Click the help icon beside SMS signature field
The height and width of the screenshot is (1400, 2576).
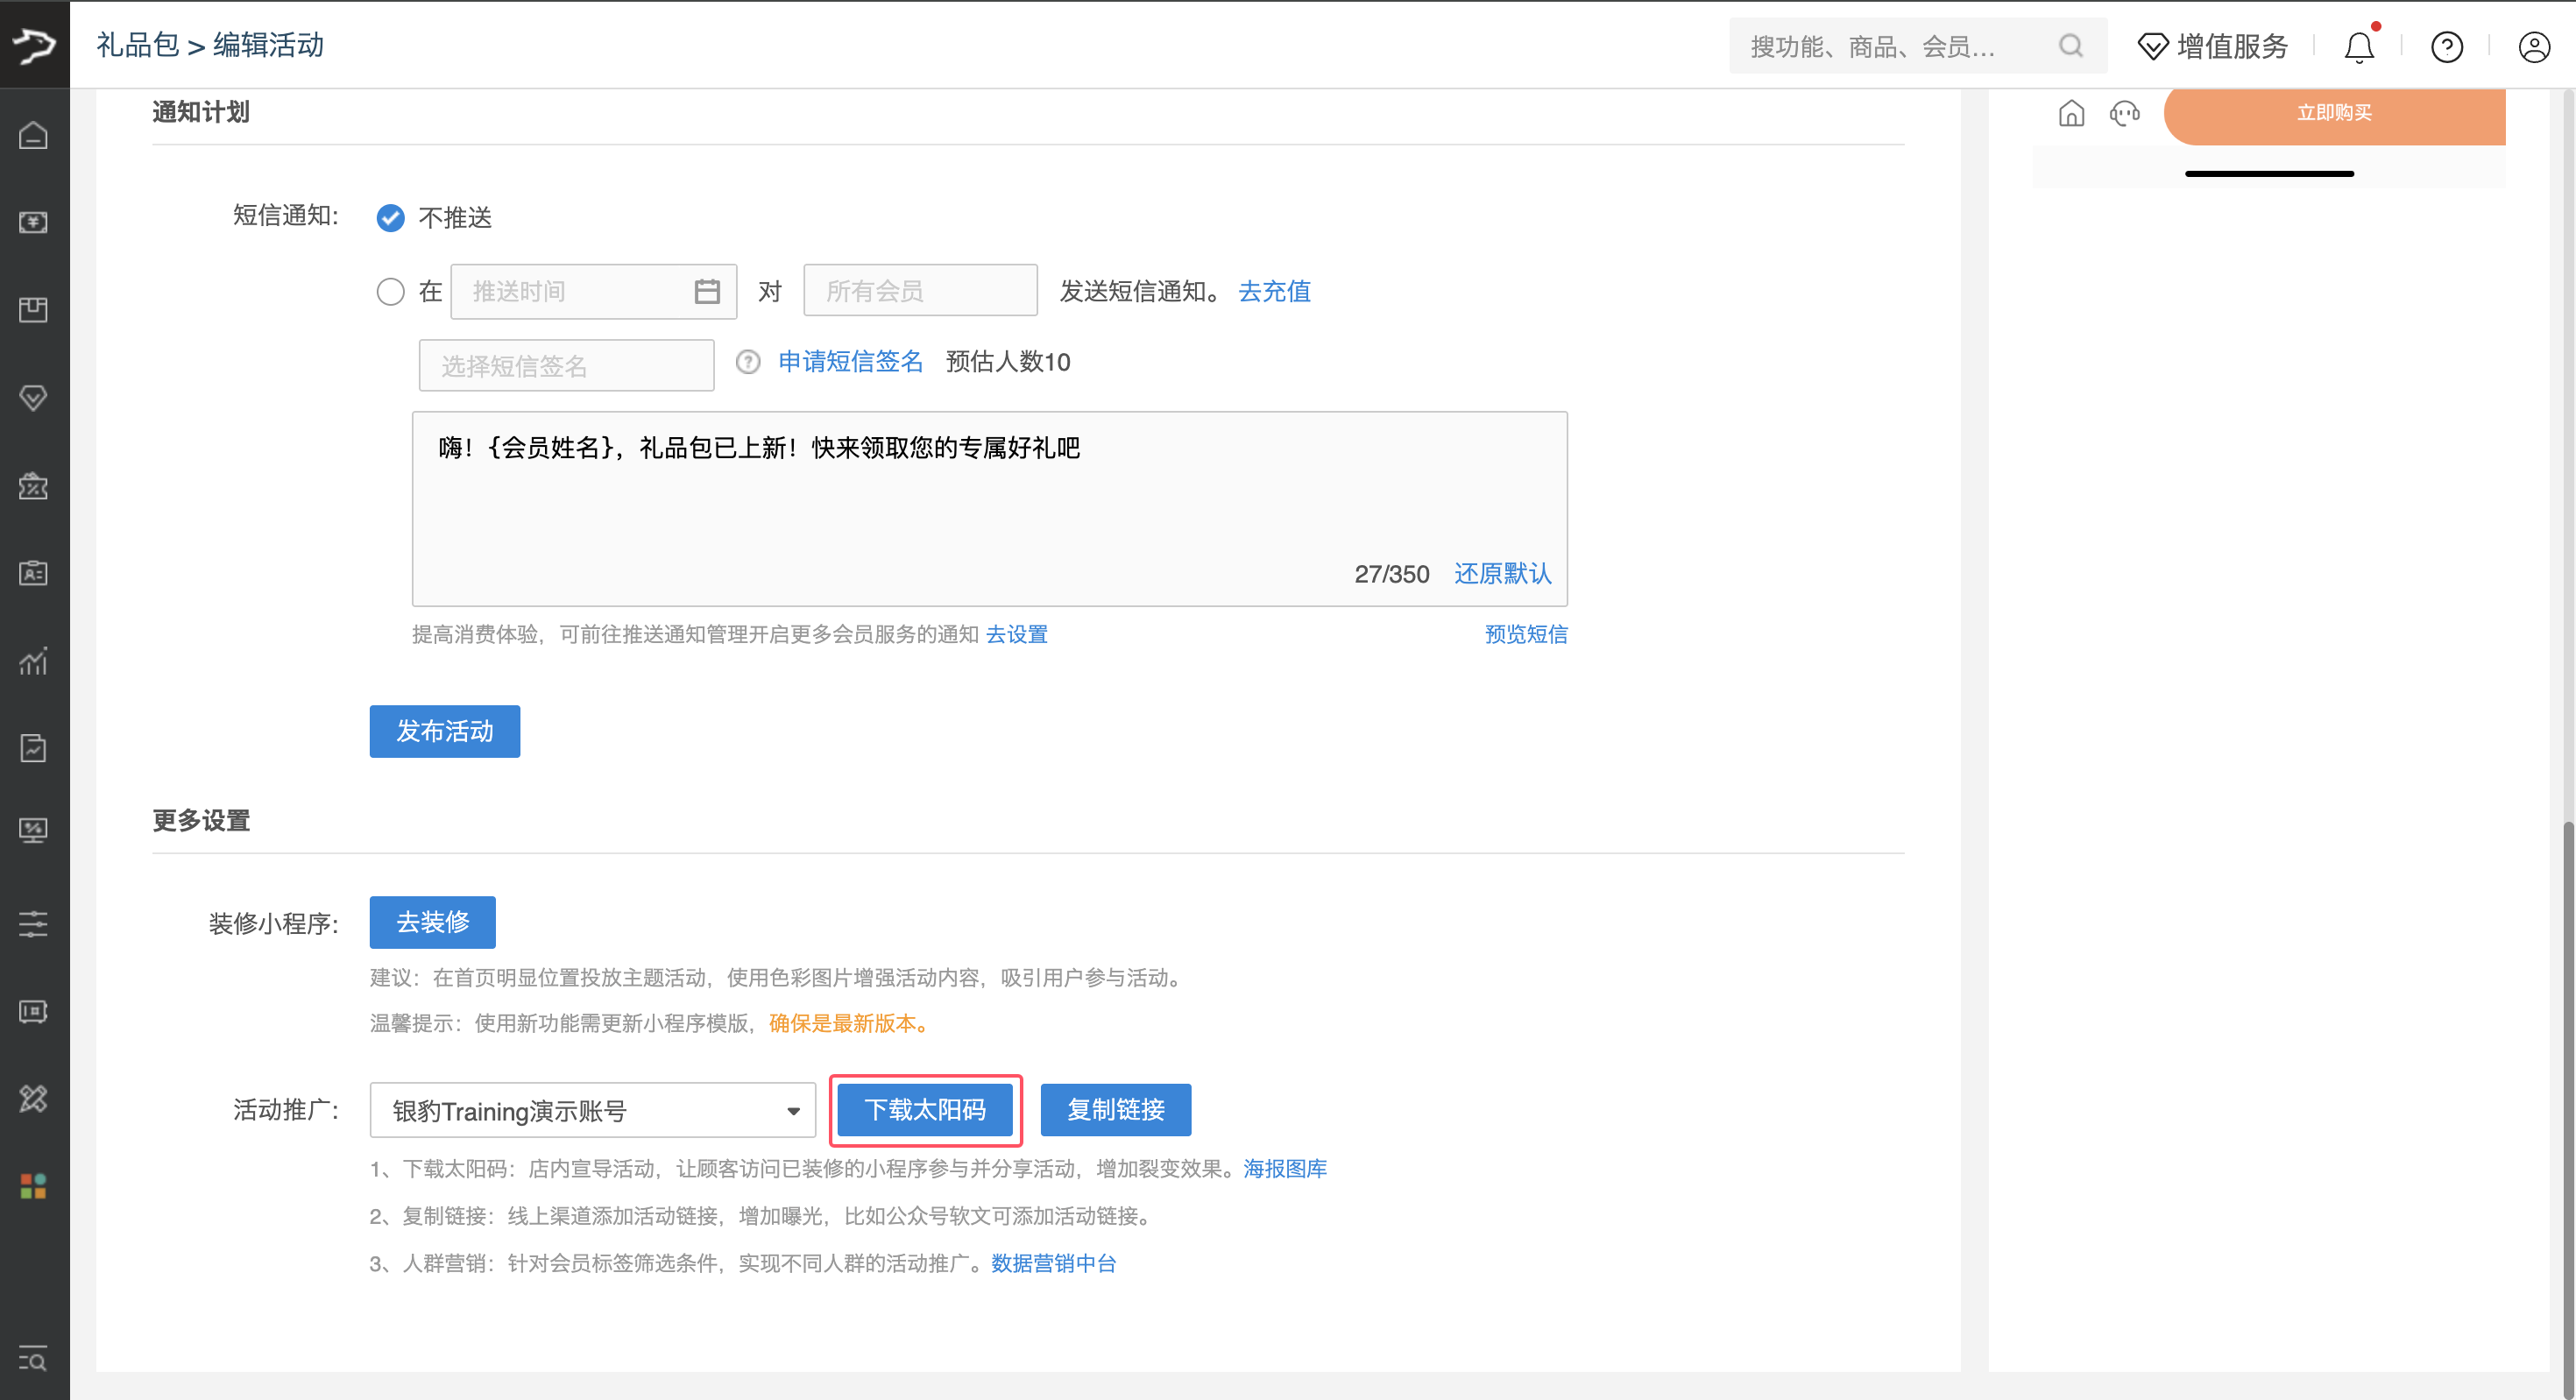748,362
